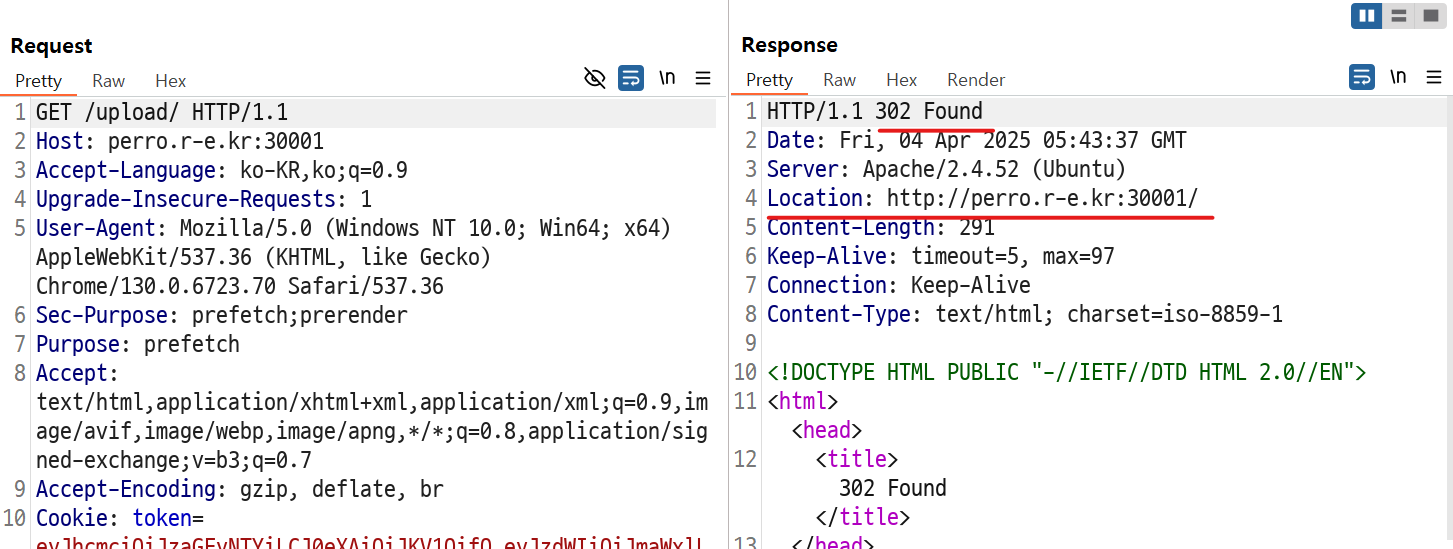Toggle \n newline display in Request panel
This screenshot has width=1453, height=549.
pyautogui.click(x=667, y=78)
